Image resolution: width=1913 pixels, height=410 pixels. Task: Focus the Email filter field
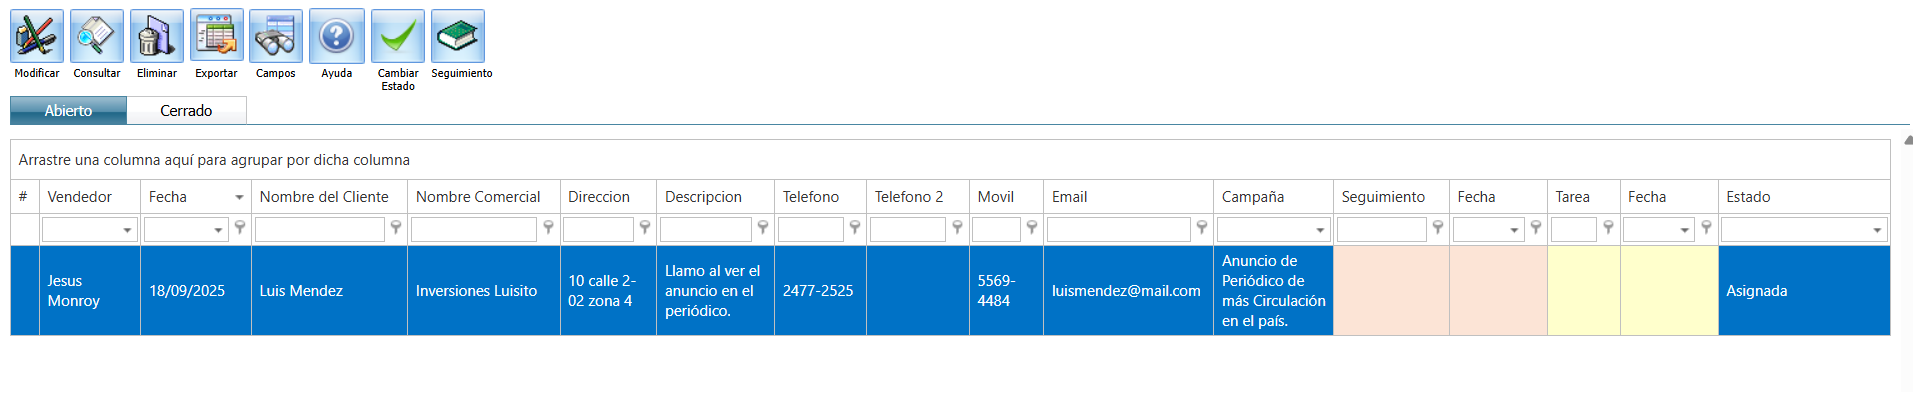tap(1119, 230)
